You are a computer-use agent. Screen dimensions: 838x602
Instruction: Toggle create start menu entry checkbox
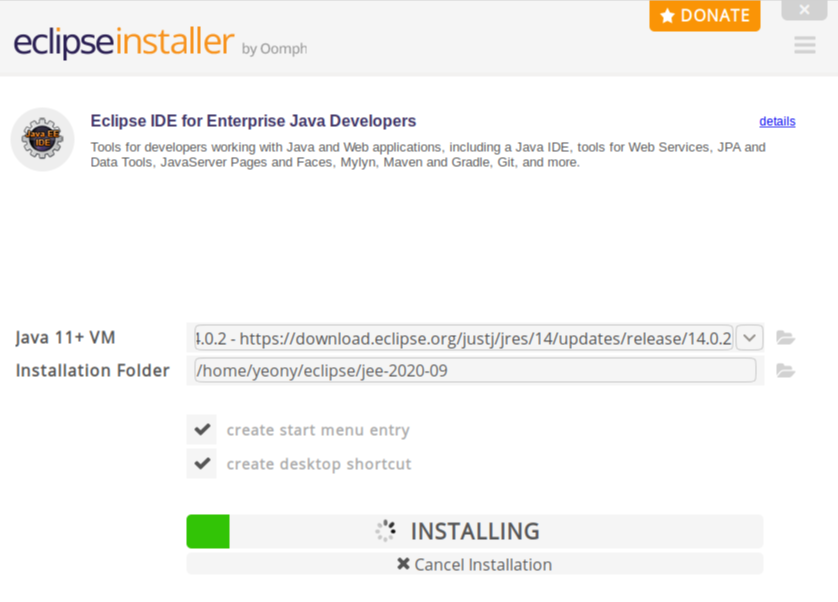[201, 429]
